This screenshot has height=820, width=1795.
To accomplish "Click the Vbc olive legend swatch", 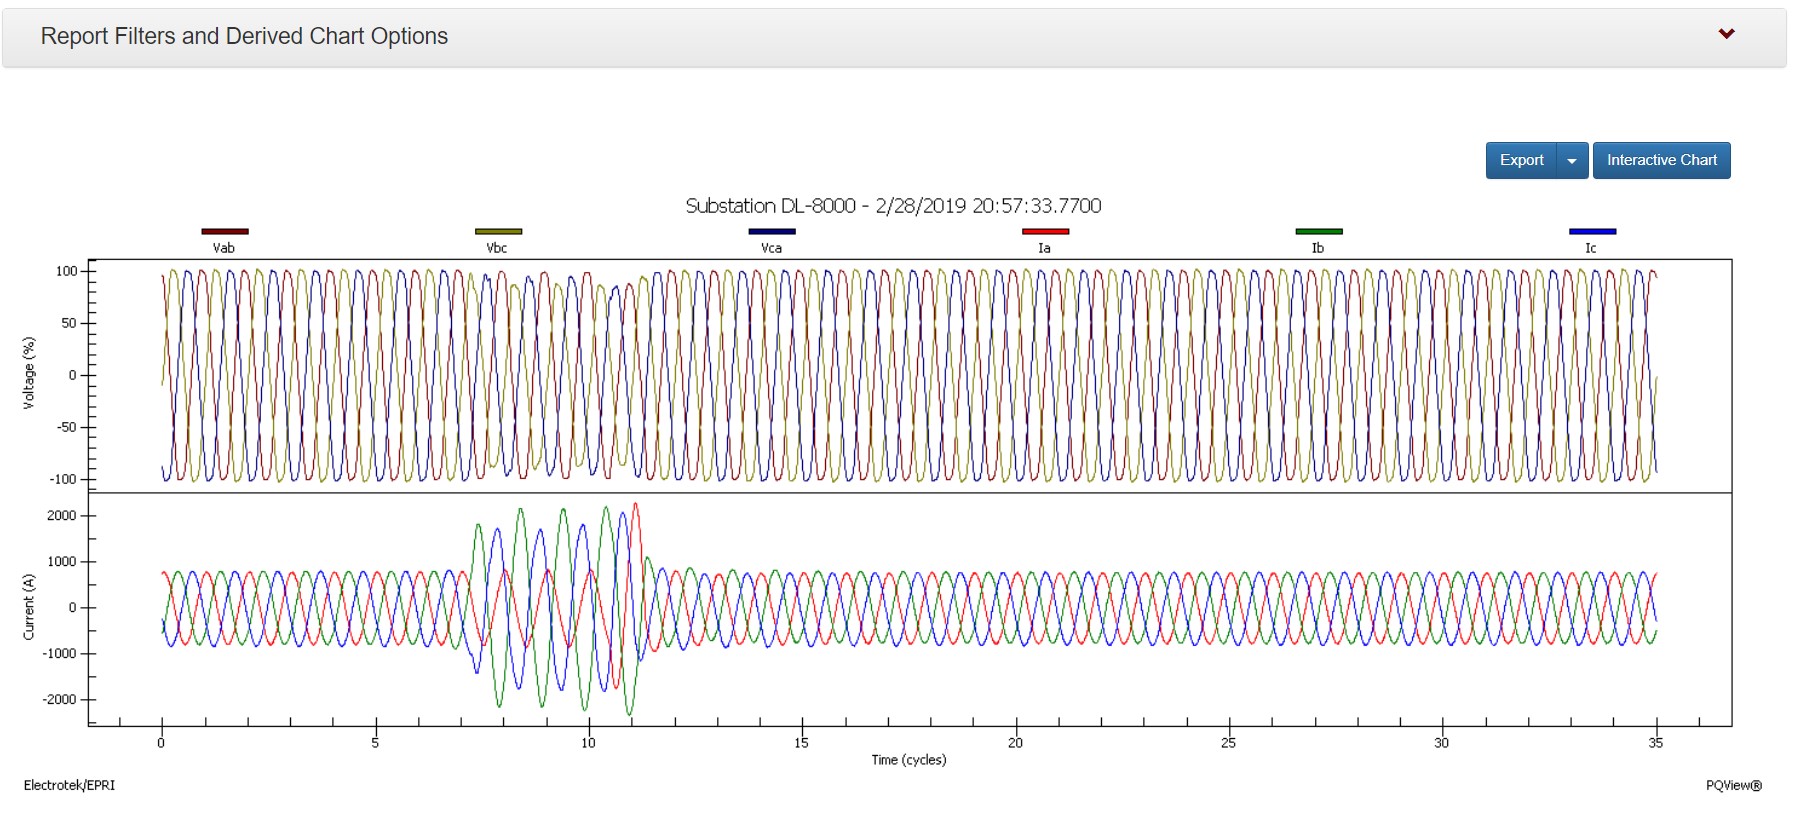I will click(x=498, y=232).
